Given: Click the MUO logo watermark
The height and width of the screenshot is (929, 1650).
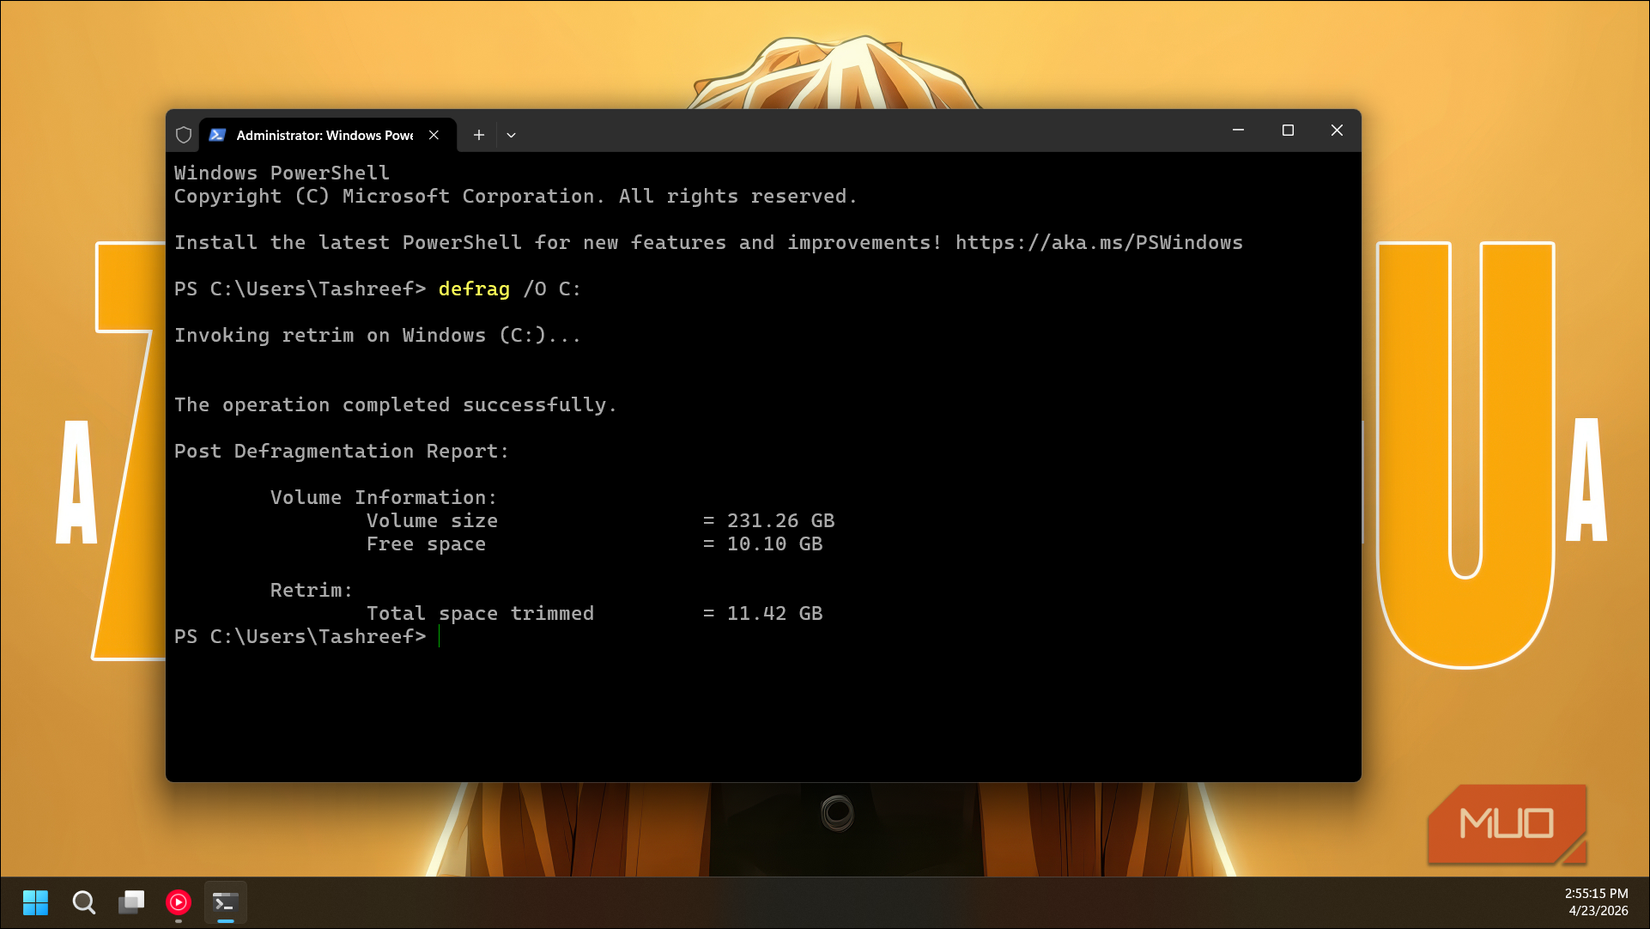Looking at the screenshot, I should pyautogui.click(x=1506, y=823).
